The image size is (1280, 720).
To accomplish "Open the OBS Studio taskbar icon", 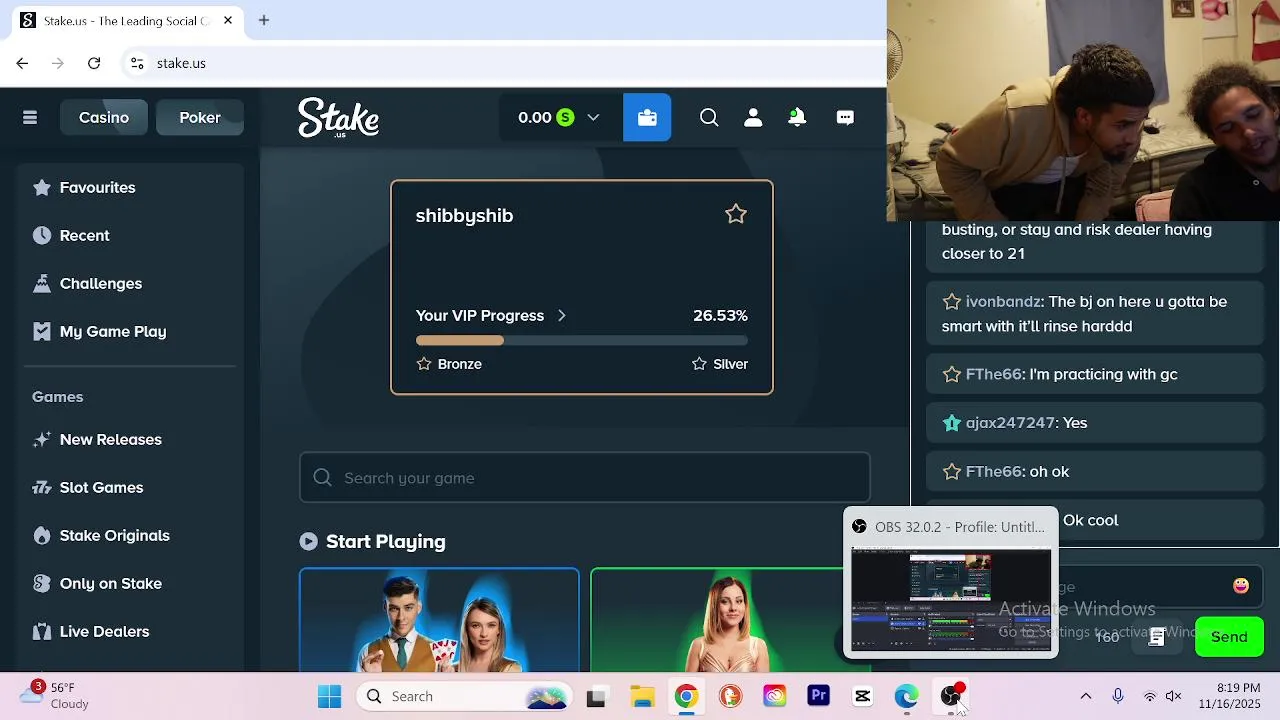I will point(951,696).
